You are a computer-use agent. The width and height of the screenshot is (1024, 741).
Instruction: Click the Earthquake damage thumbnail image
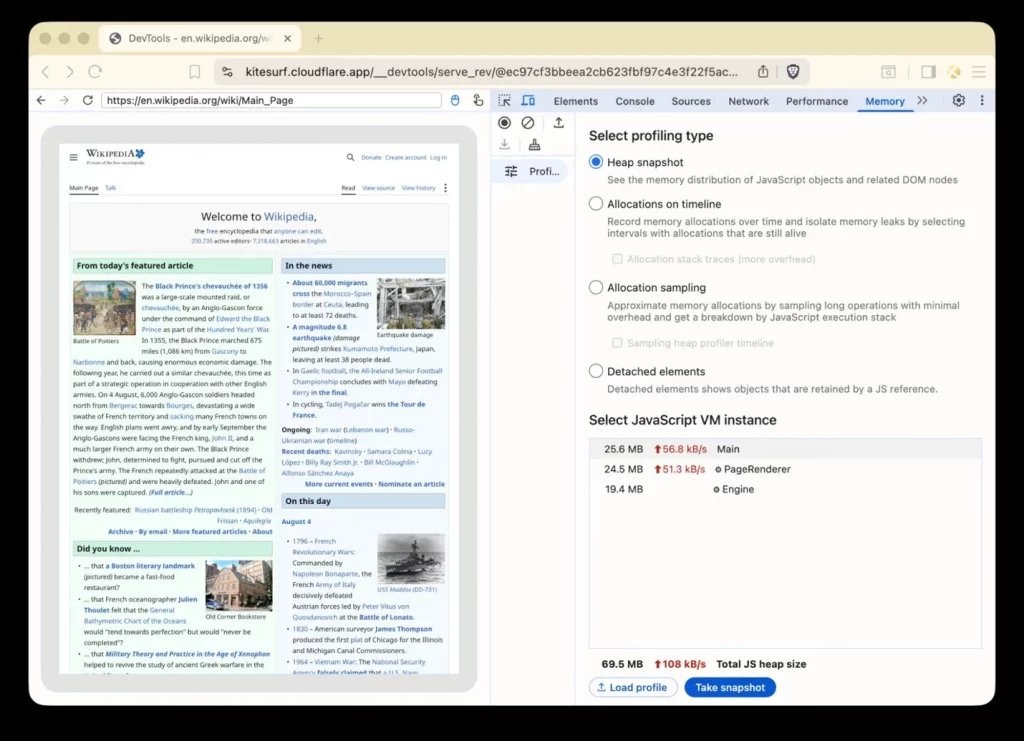click(411, 304)
